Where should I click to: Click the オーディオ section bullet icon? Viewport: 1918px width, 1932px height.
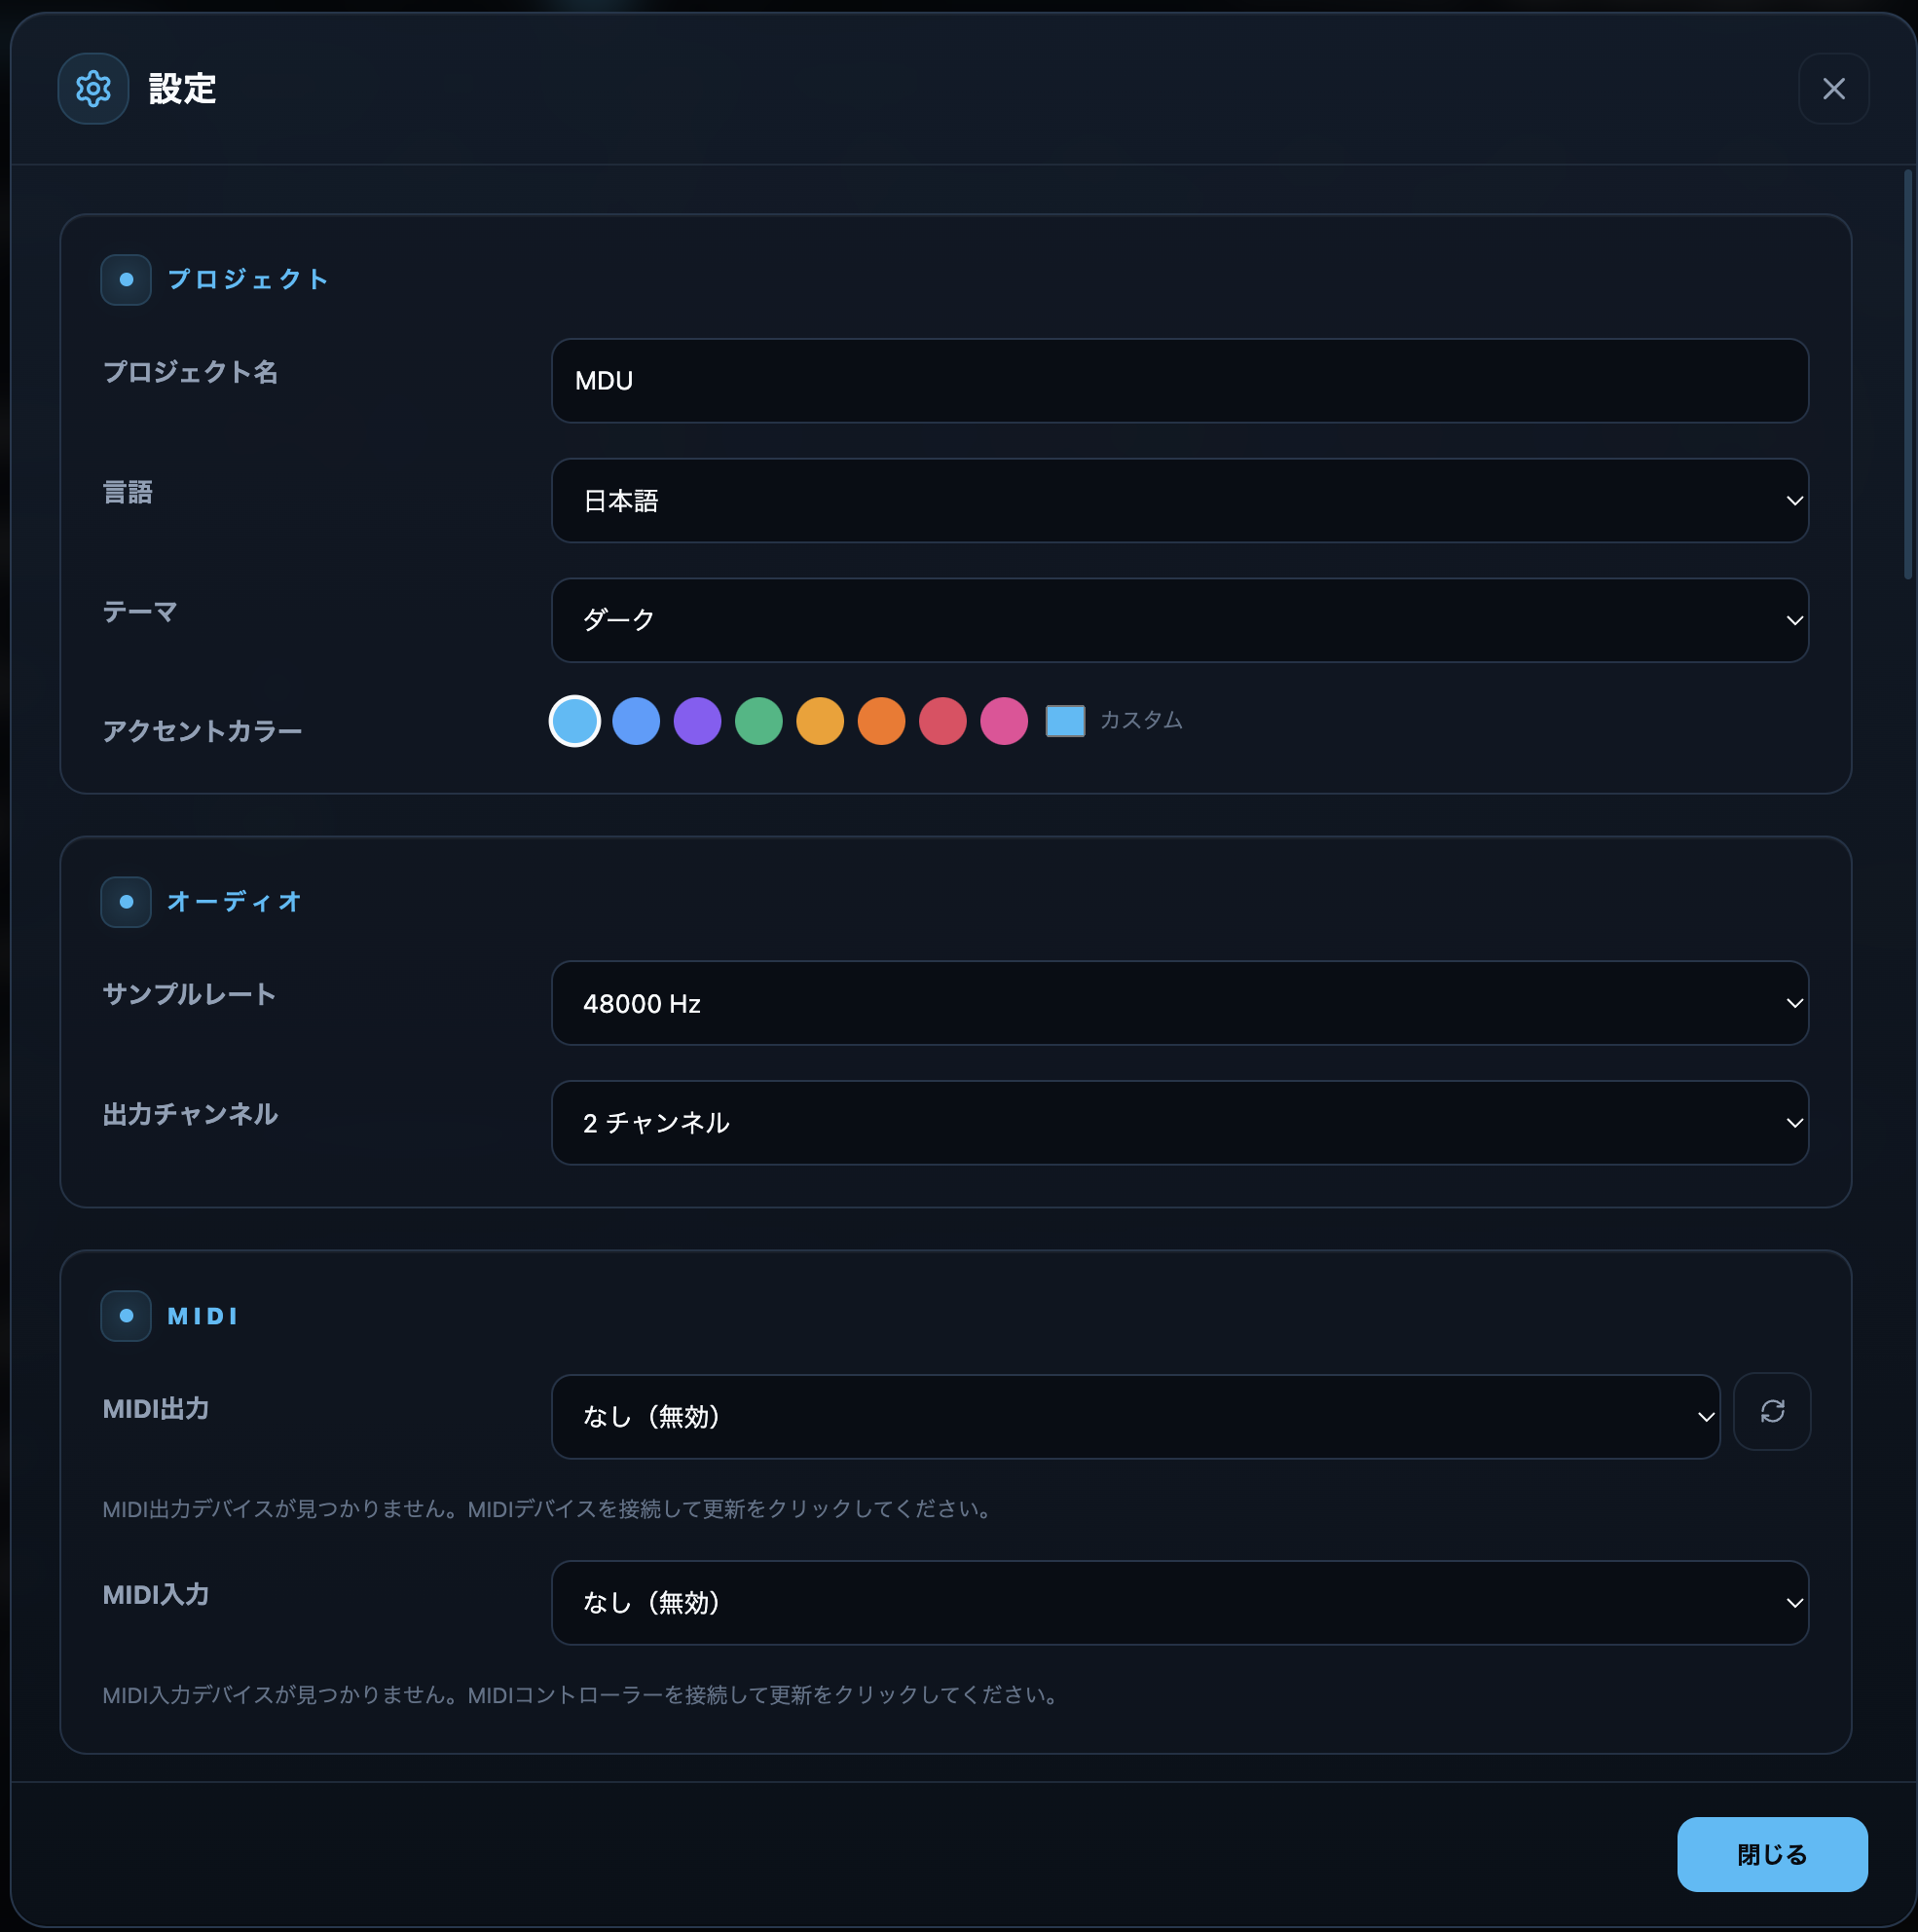click(126, 902)
